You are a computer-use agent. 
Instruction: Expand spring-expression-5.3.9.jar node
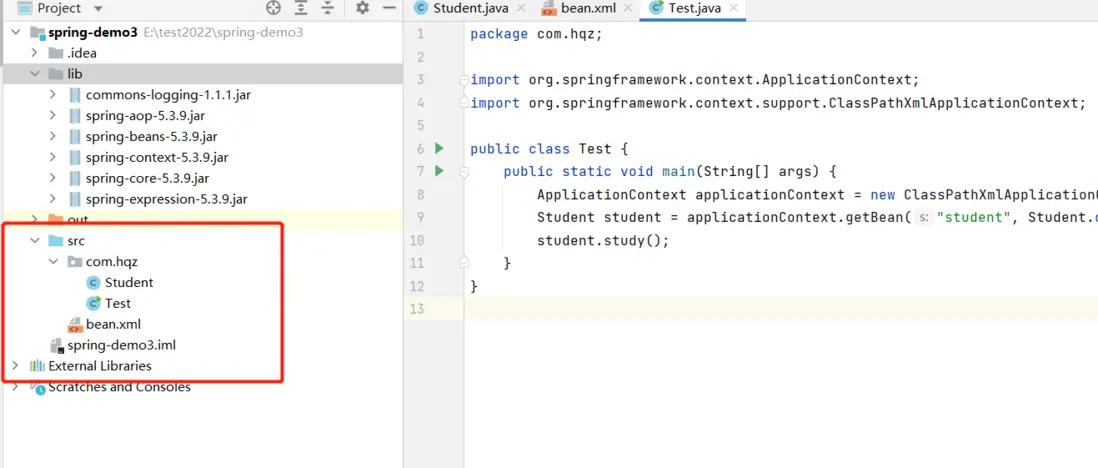[x=53, y=199]
